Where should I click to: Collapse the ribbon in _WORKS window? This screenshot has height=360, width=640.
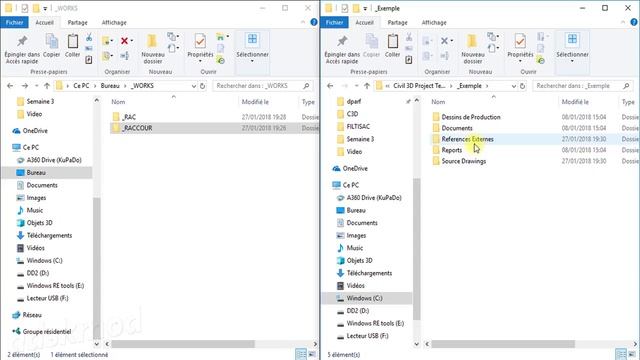pyautogui.click(x=303, y=22)
